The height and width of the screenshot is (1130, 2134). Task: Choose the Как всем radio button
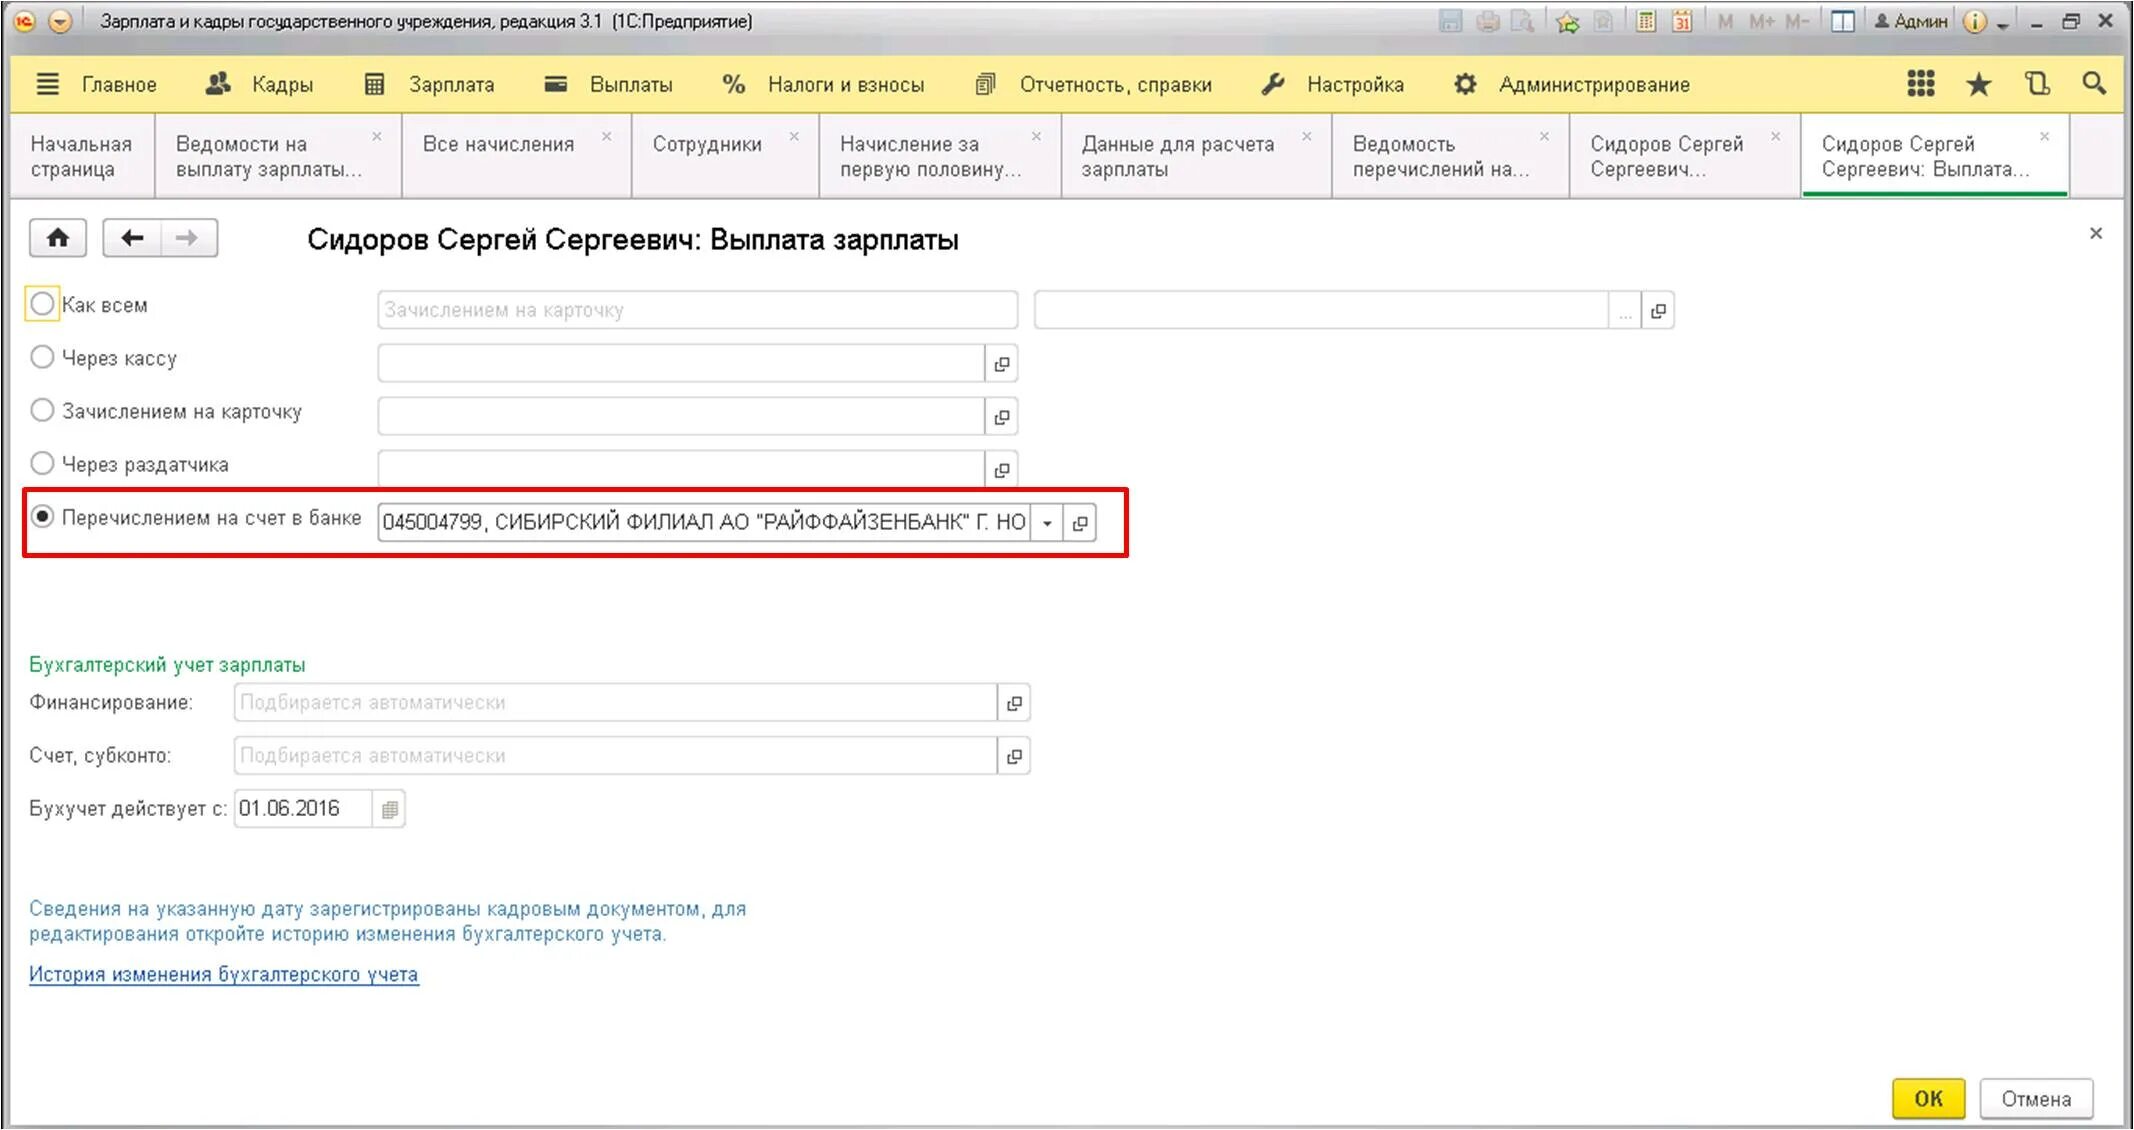click(x=42, y=304)
